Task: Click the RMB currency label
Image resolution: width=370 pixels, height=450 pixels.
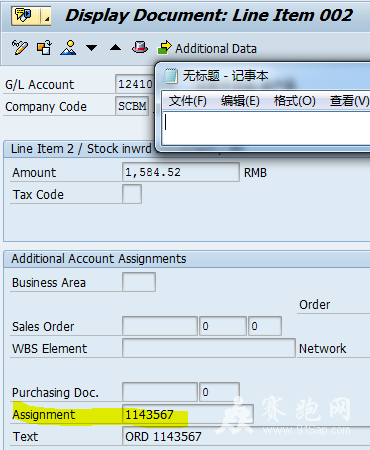Action: [x=255, y=173]
